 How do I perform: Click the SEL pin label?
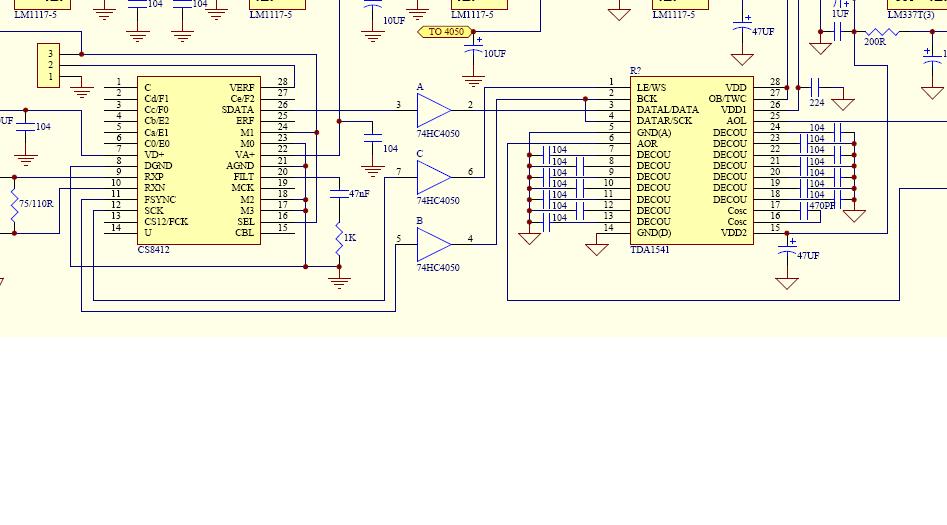point(246,222)
